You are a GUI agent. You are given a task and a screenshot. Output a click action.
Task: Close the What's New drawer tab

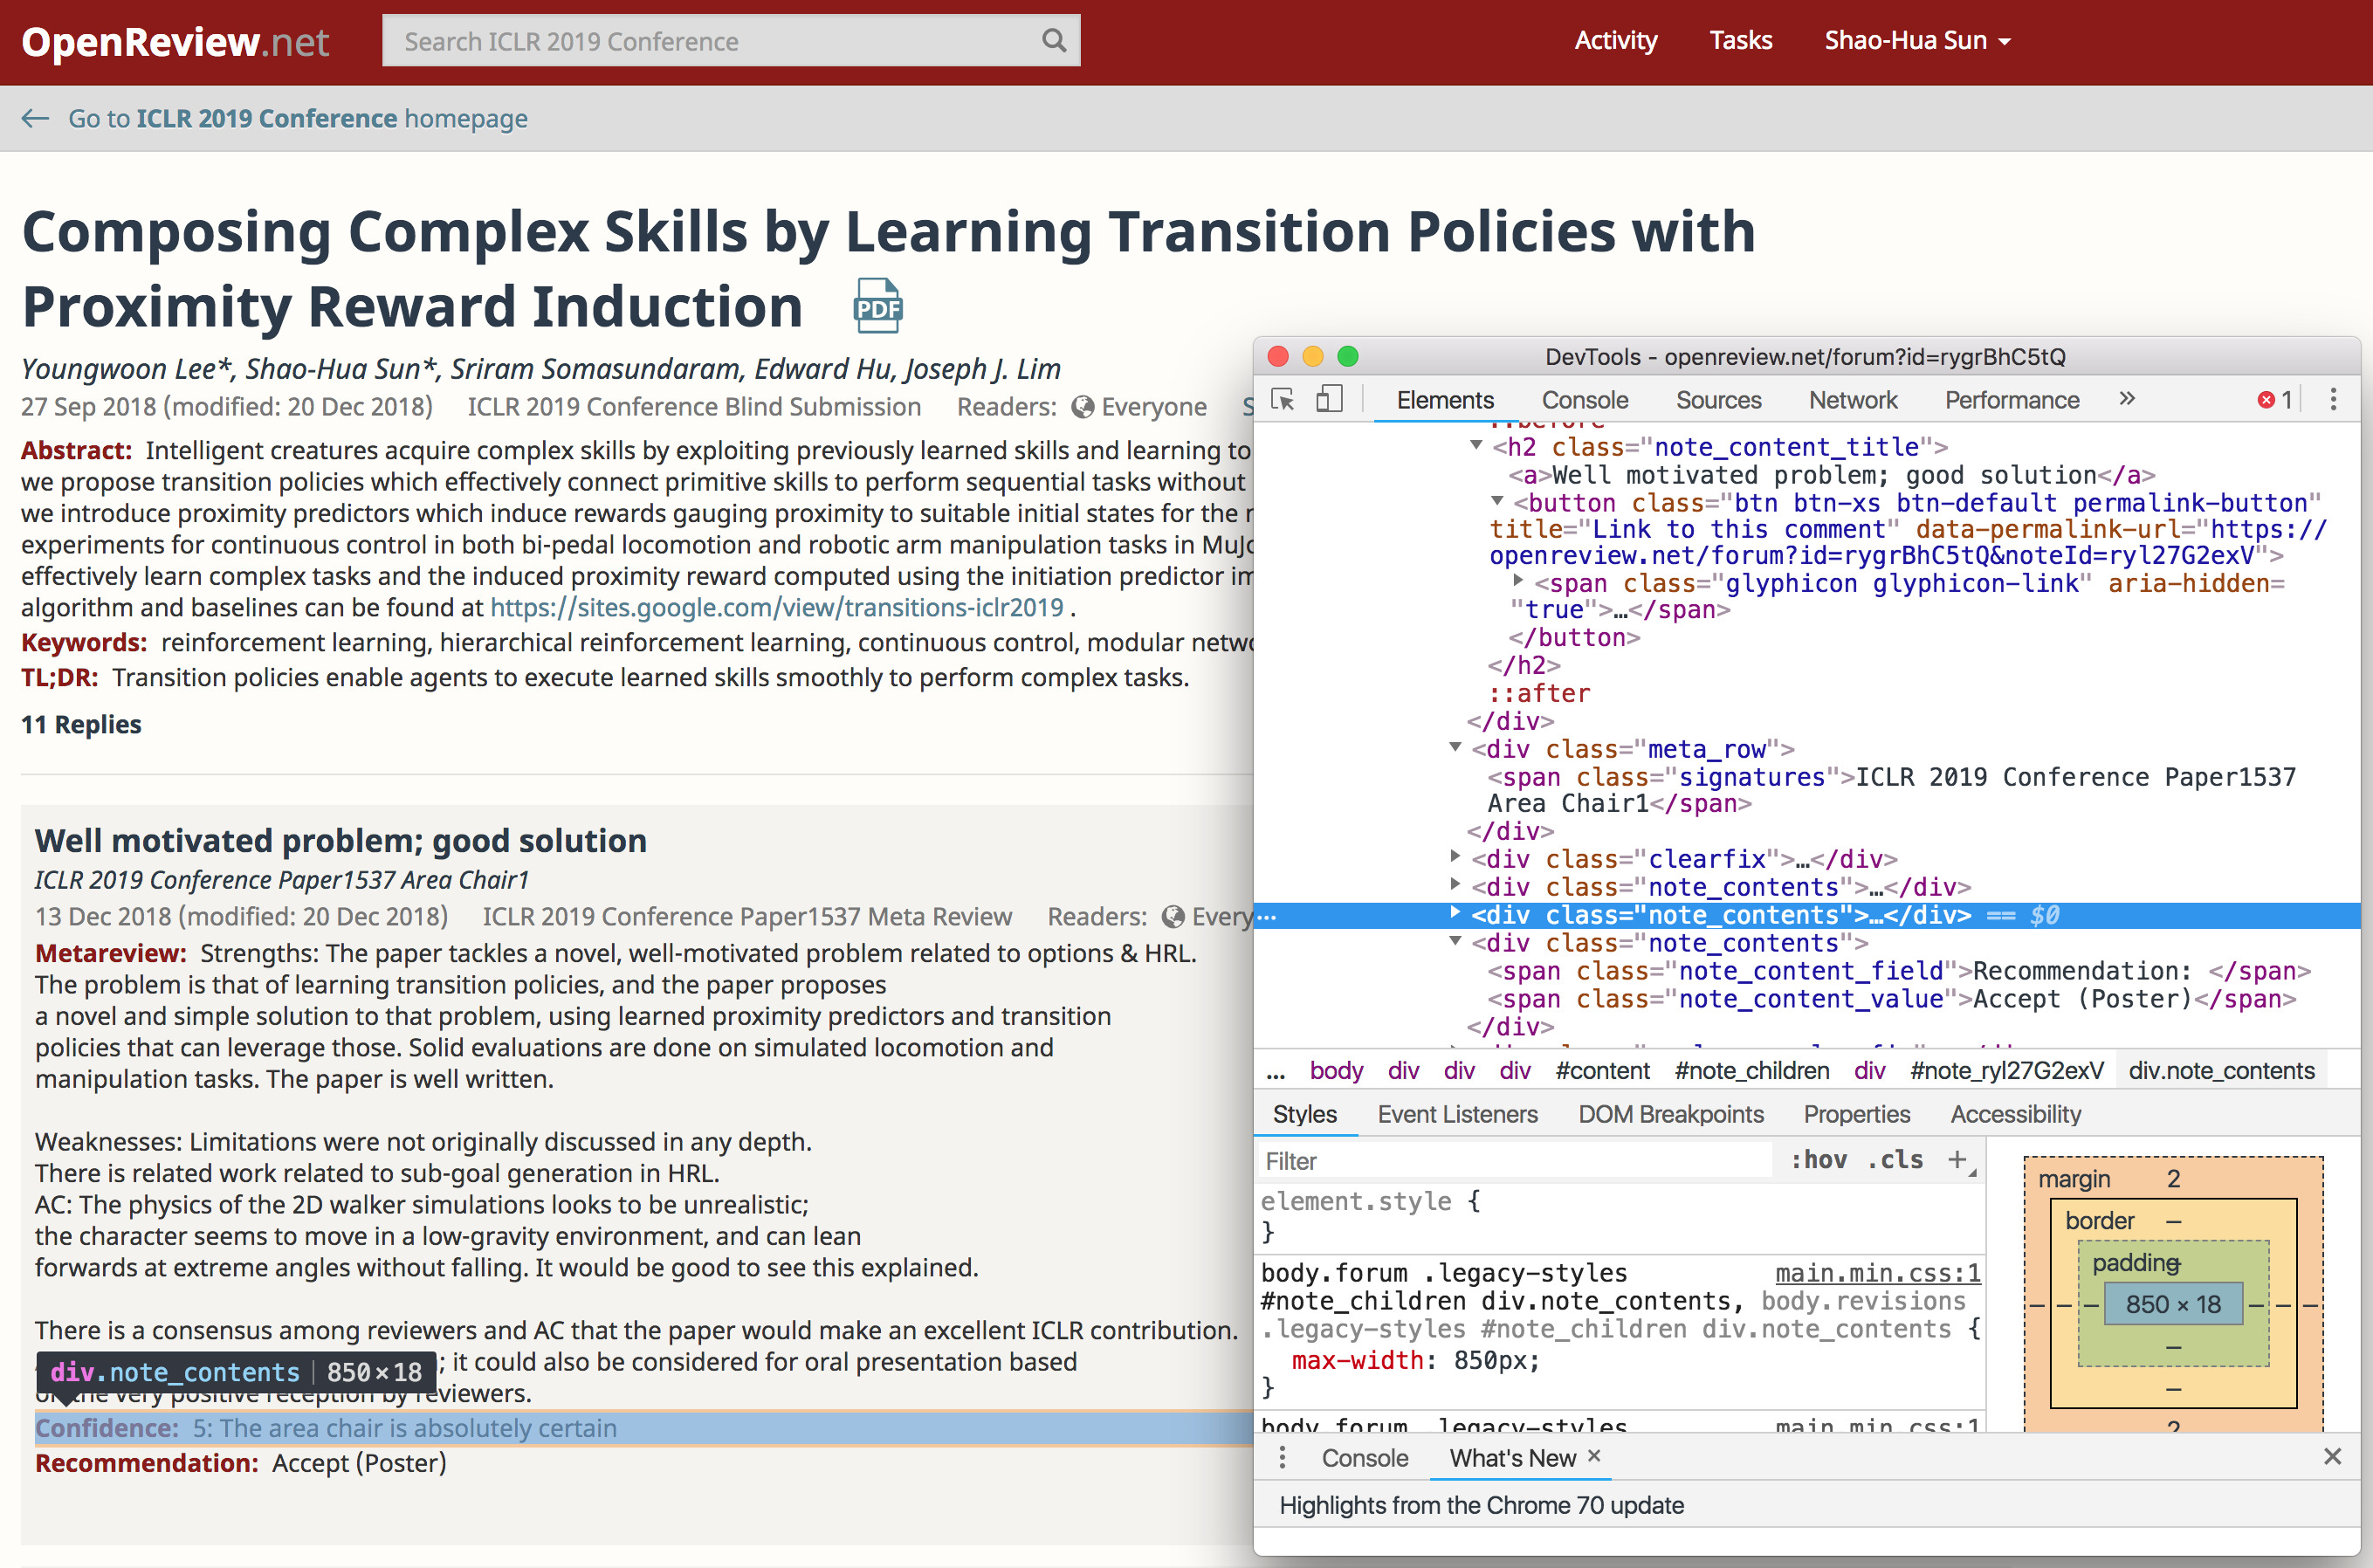point(1594,1456)
